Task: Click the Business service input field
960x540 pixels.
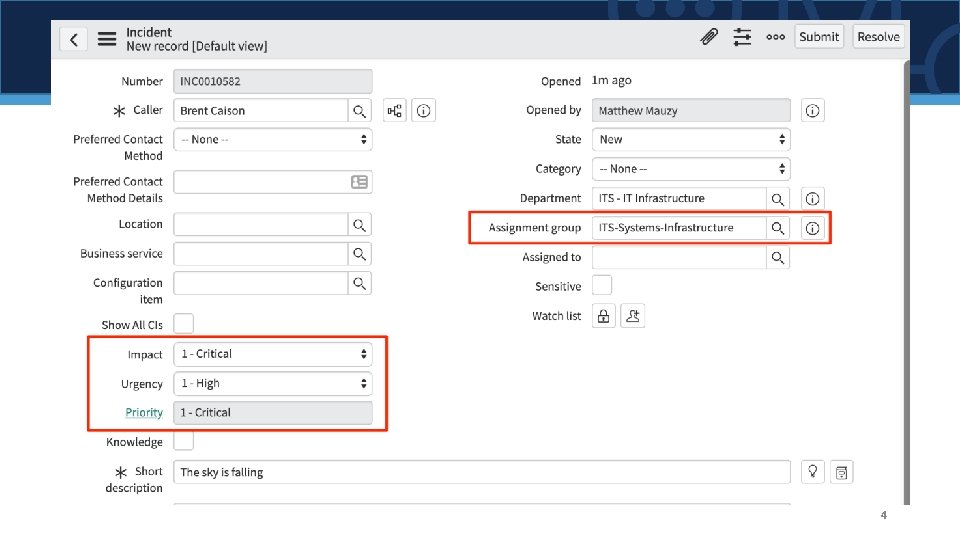Action: (261, 253)
